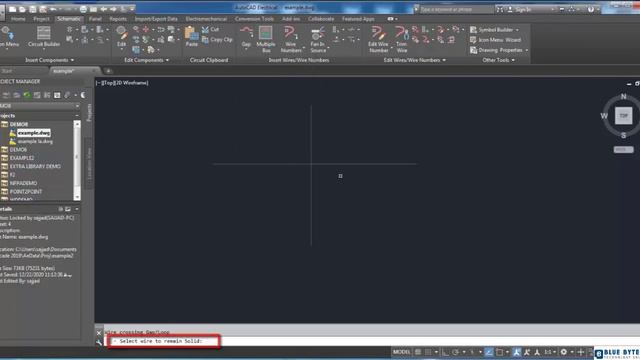This screenshot has height=360, width=640.
Task: Click the keyword search input field
Action: point(456,9)
